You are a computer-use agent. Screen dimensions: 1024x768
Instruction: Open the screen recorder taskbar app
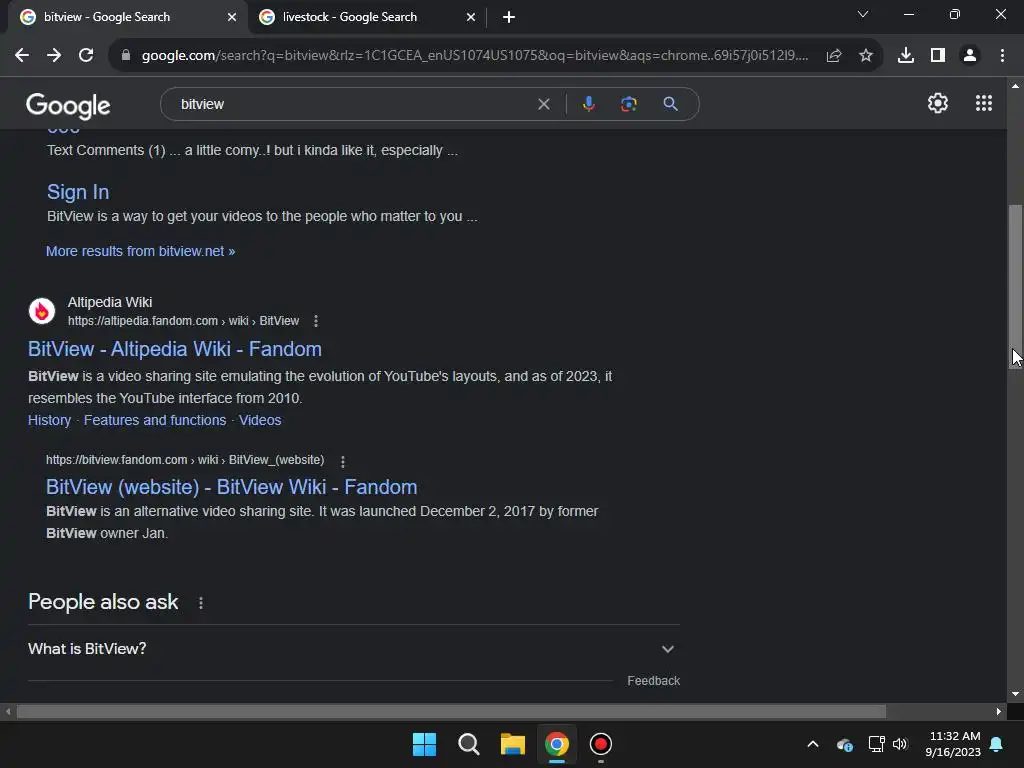601,744
